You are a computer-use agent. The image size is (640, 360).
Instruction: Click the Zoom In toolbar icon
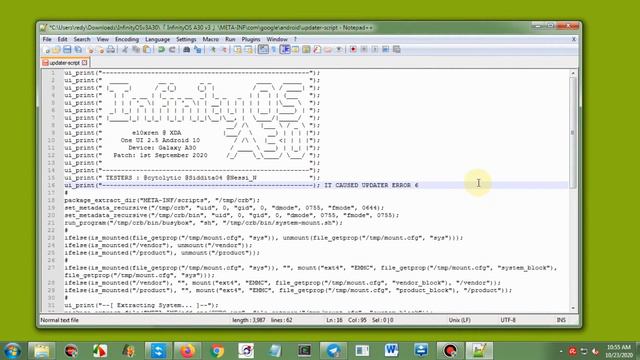click(213, 50)
